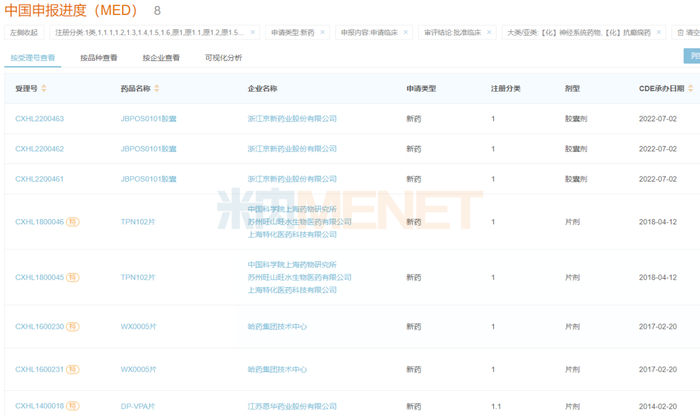Click the 申请类型 column header

[x=421, y=88]
